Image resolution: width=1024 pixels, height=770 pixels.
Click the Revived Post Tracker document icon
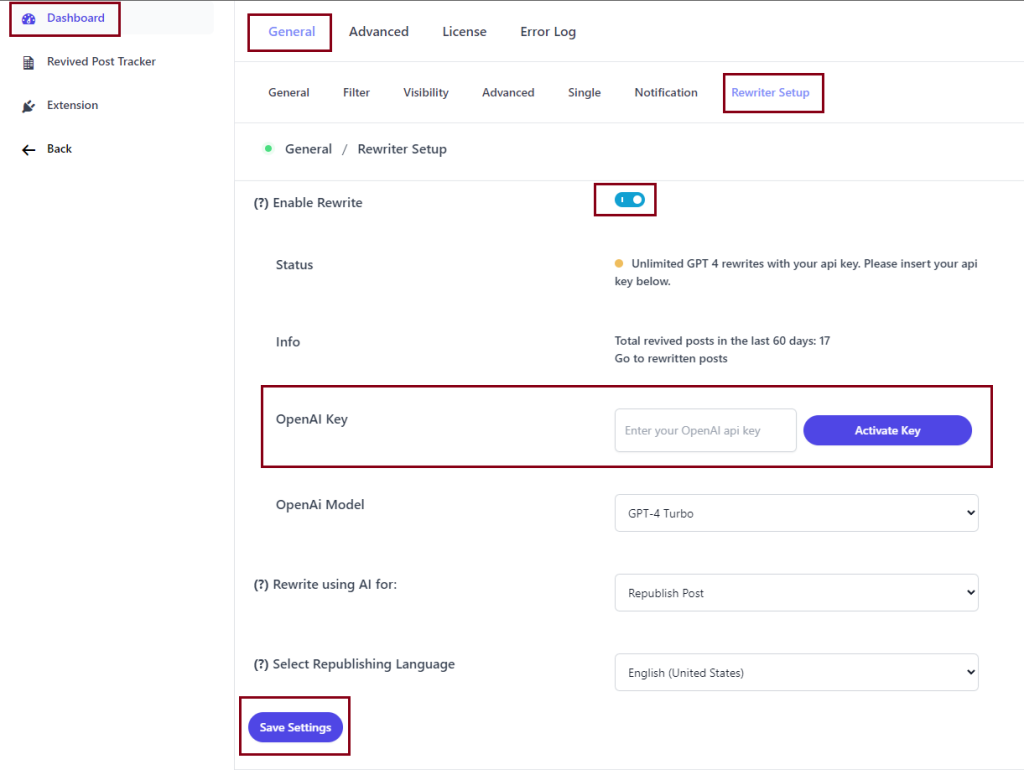pyautogui.click(x=28, y=62)
